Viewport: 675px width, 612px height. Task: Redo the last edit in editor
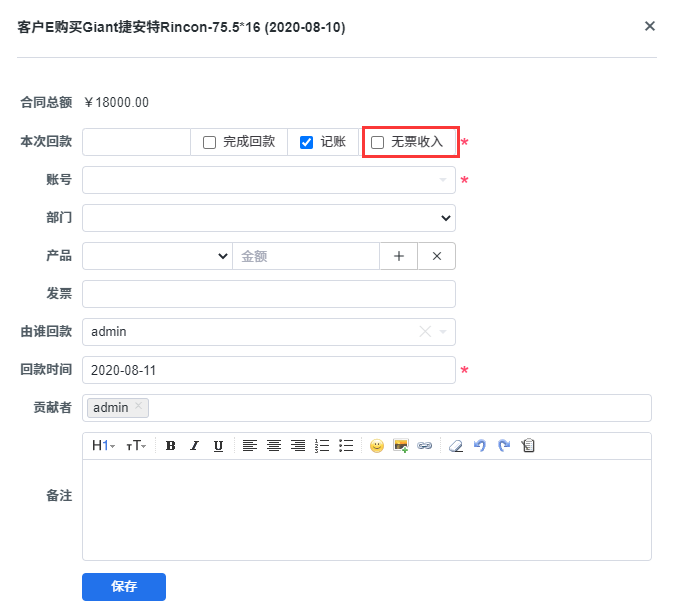(x=504, y=445)
